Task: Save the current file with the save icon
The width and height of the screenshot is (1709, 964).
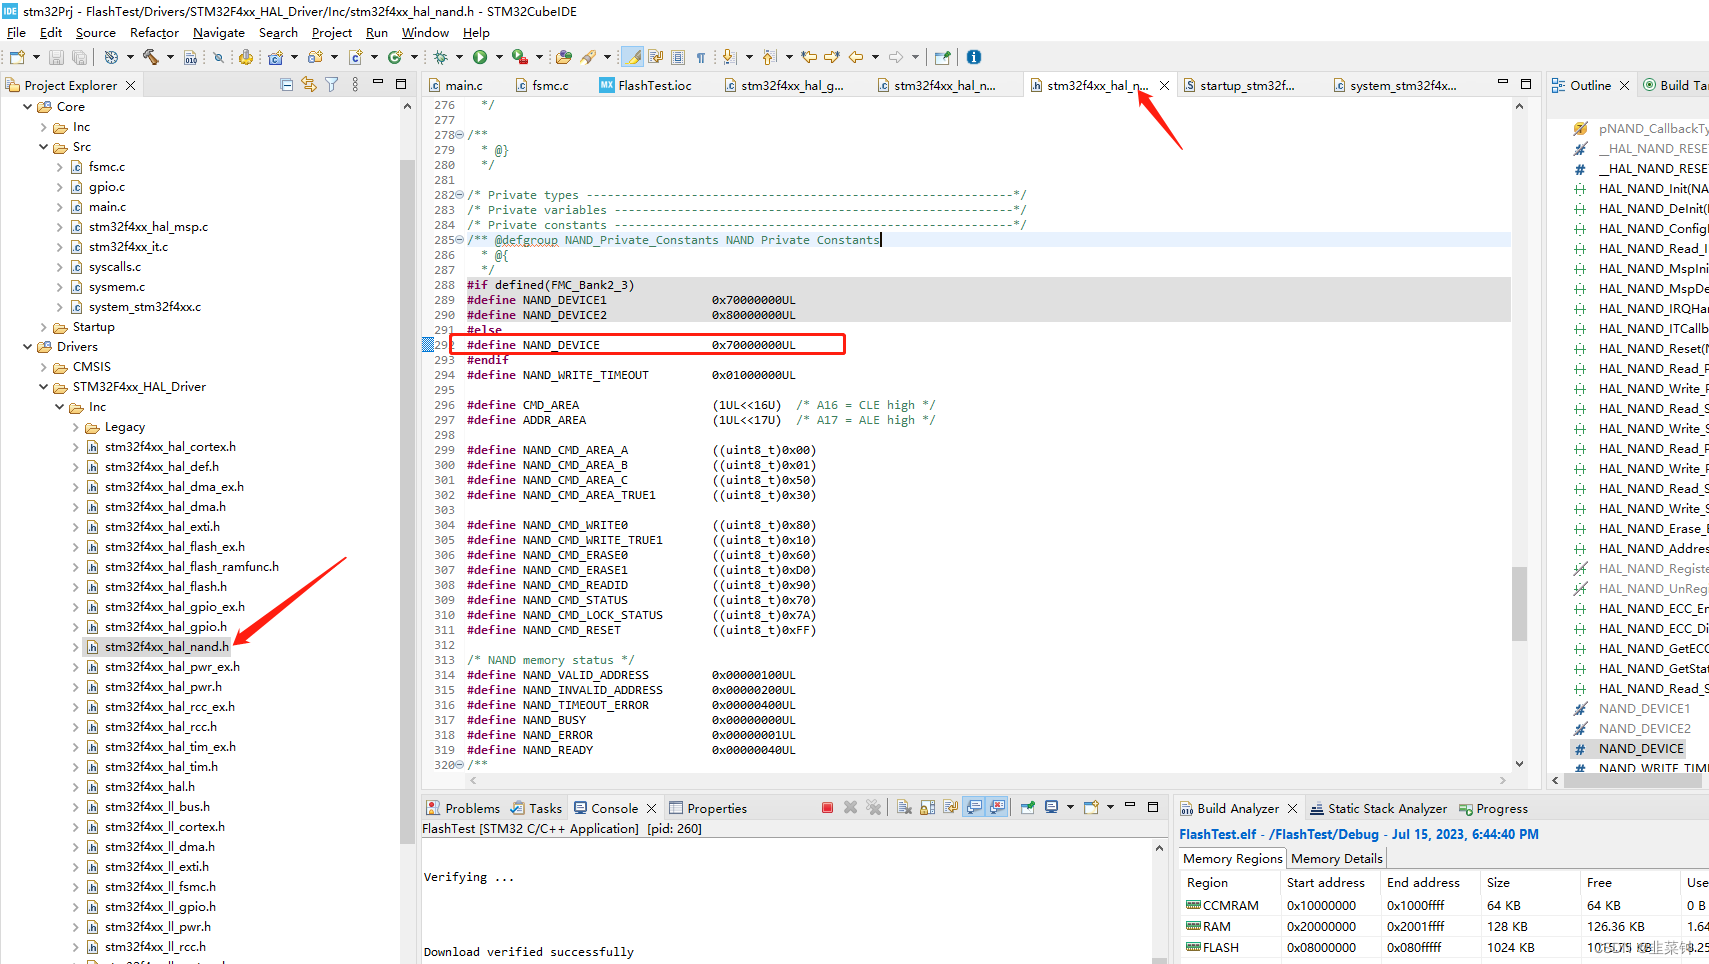Action: (56, 57)
